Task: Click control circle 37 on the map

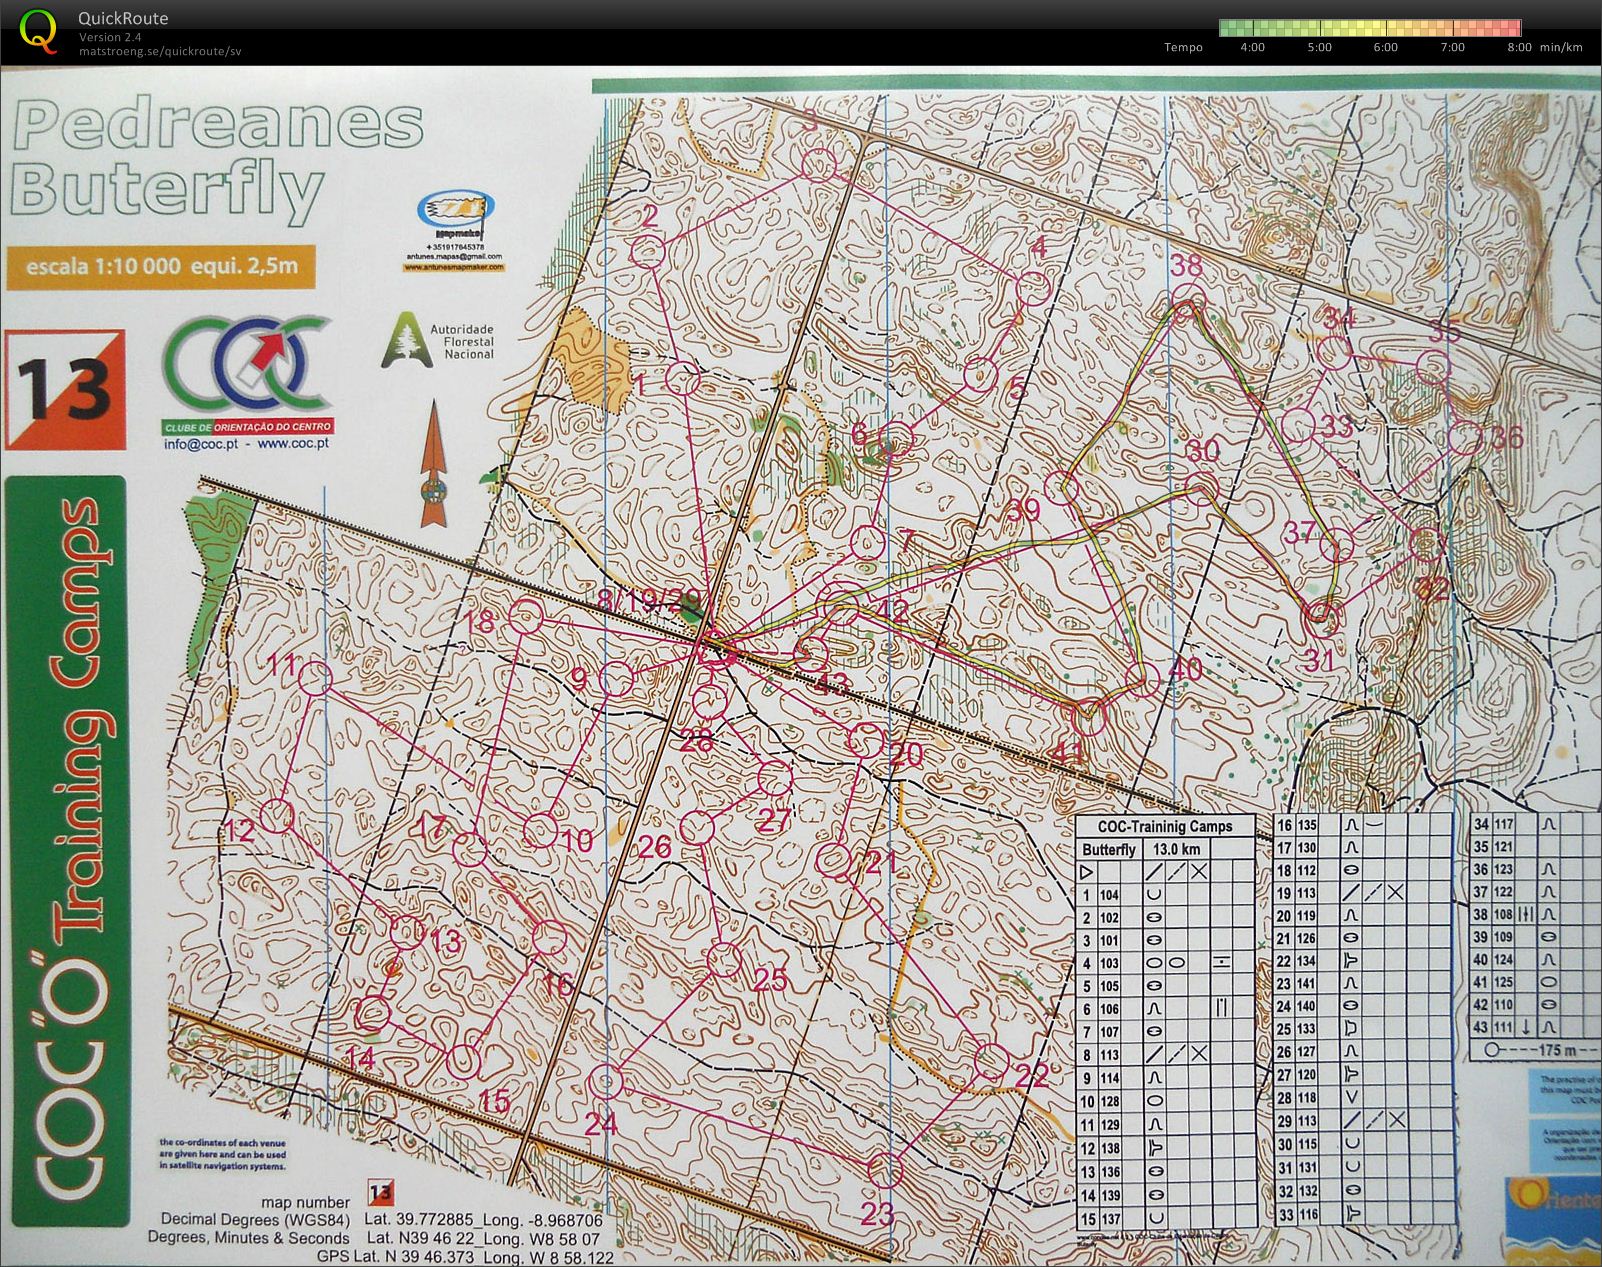Action: tap(1336, 546)
